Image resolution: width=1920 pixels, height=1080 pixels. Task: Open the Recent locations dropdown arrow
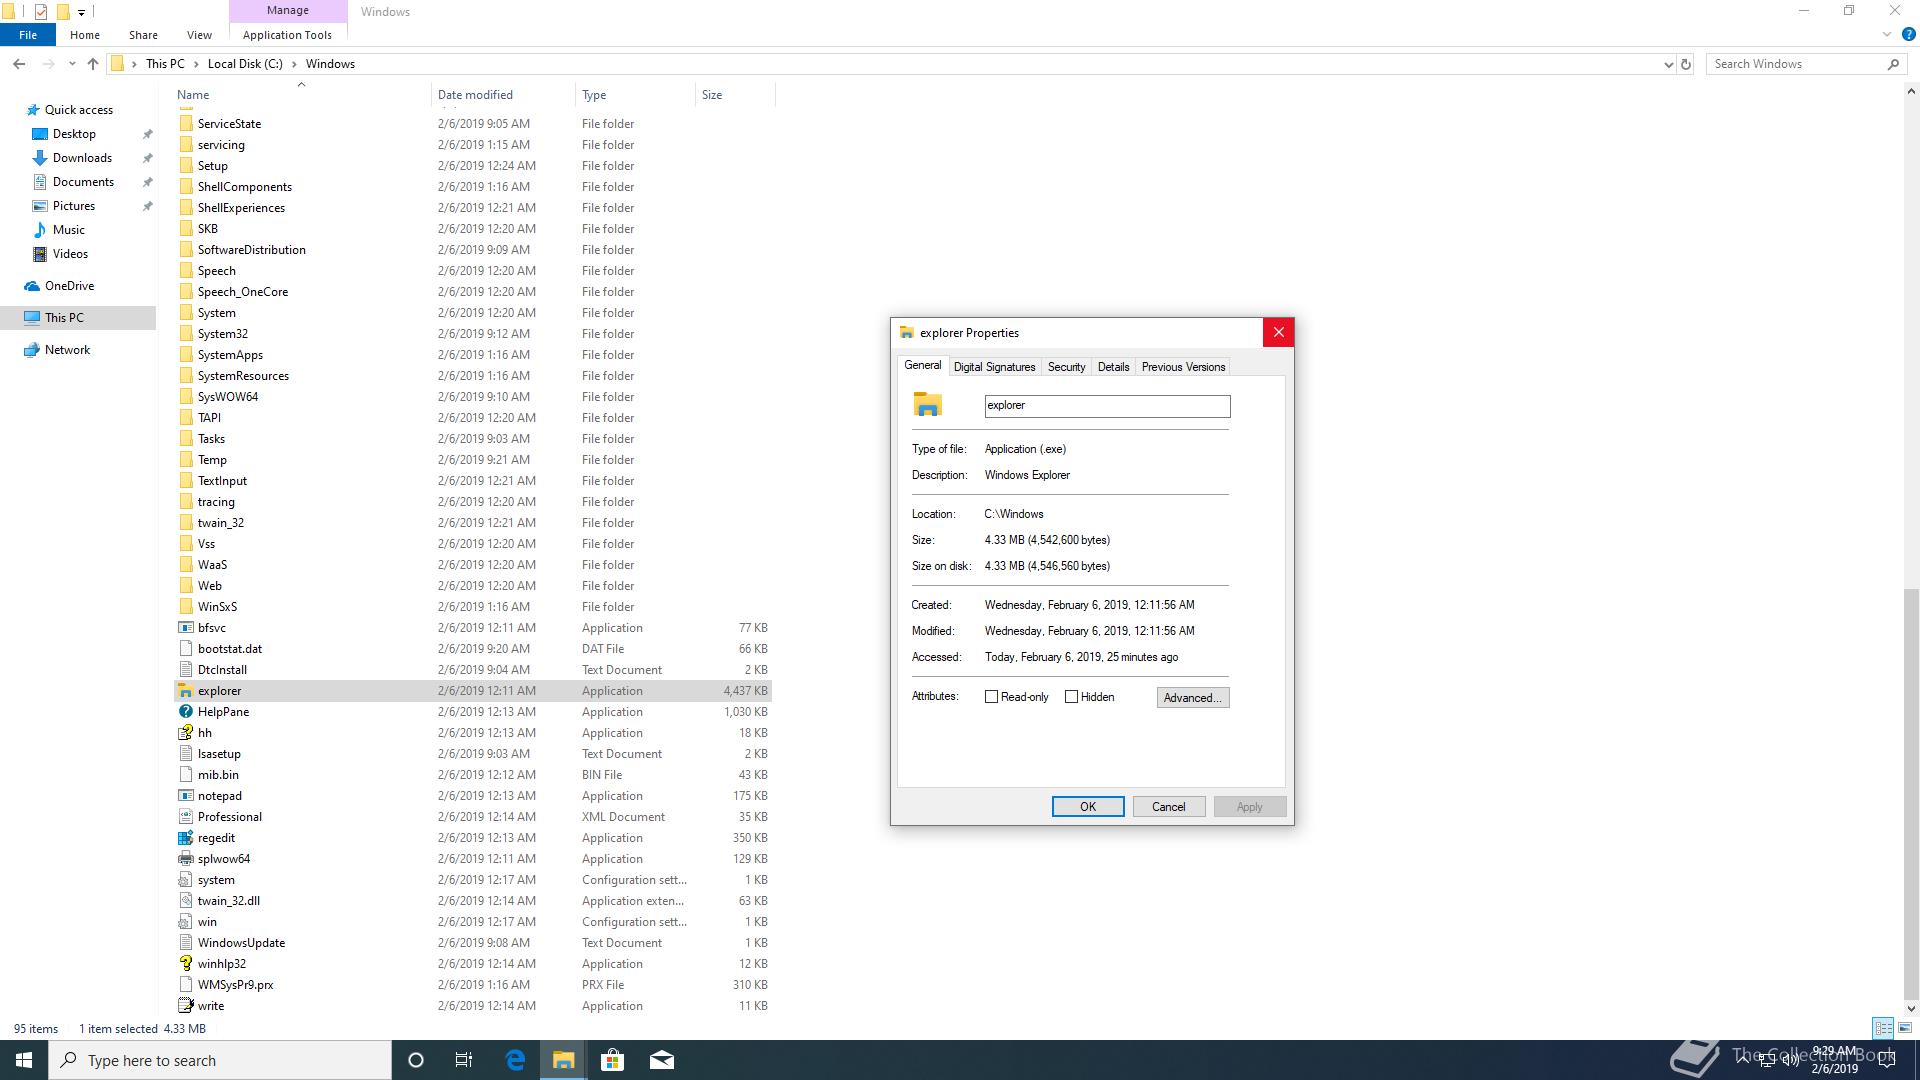[72, 64]
